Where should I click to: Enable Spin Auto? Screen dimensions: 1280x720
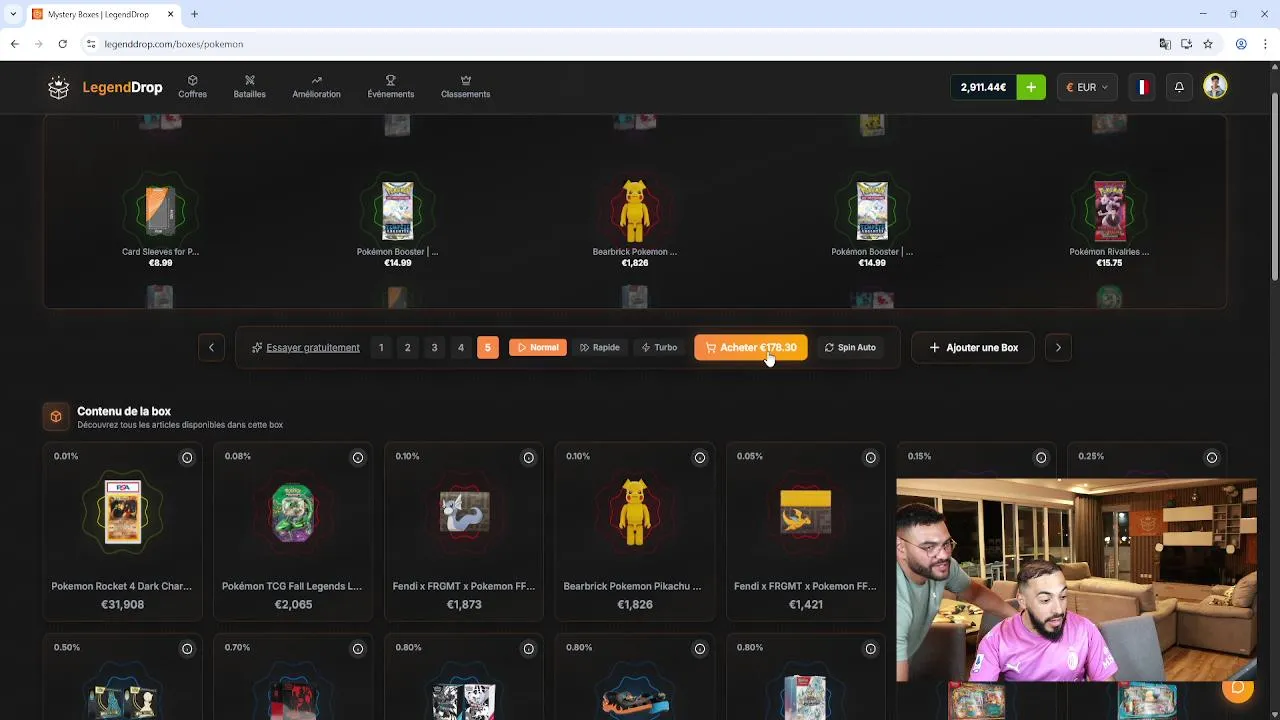pos(850,348)
